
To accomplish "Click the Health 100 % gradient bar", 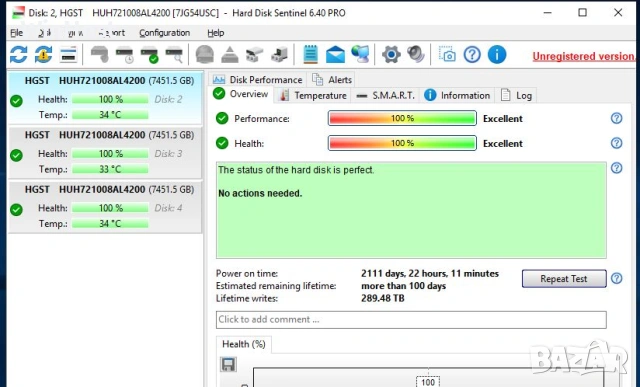I will point(402,143).
